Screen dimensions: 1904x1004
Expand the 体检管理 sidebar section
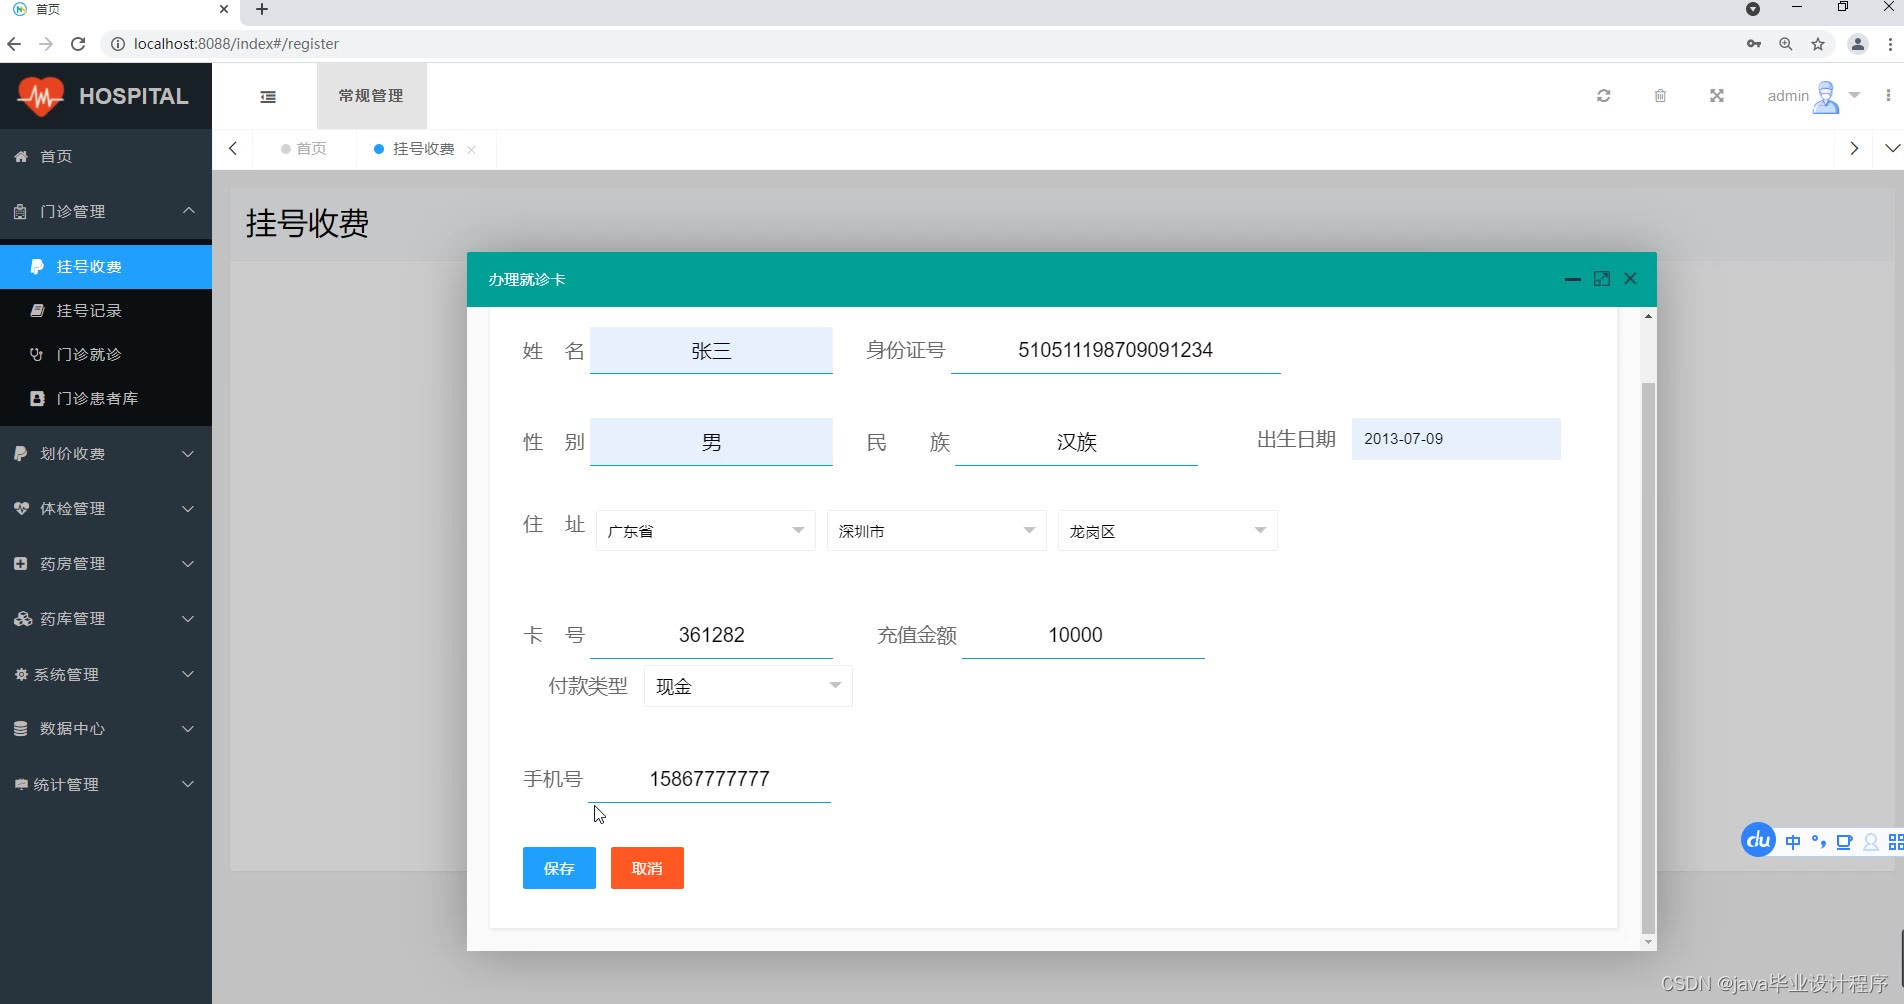(x=106, y=509)
